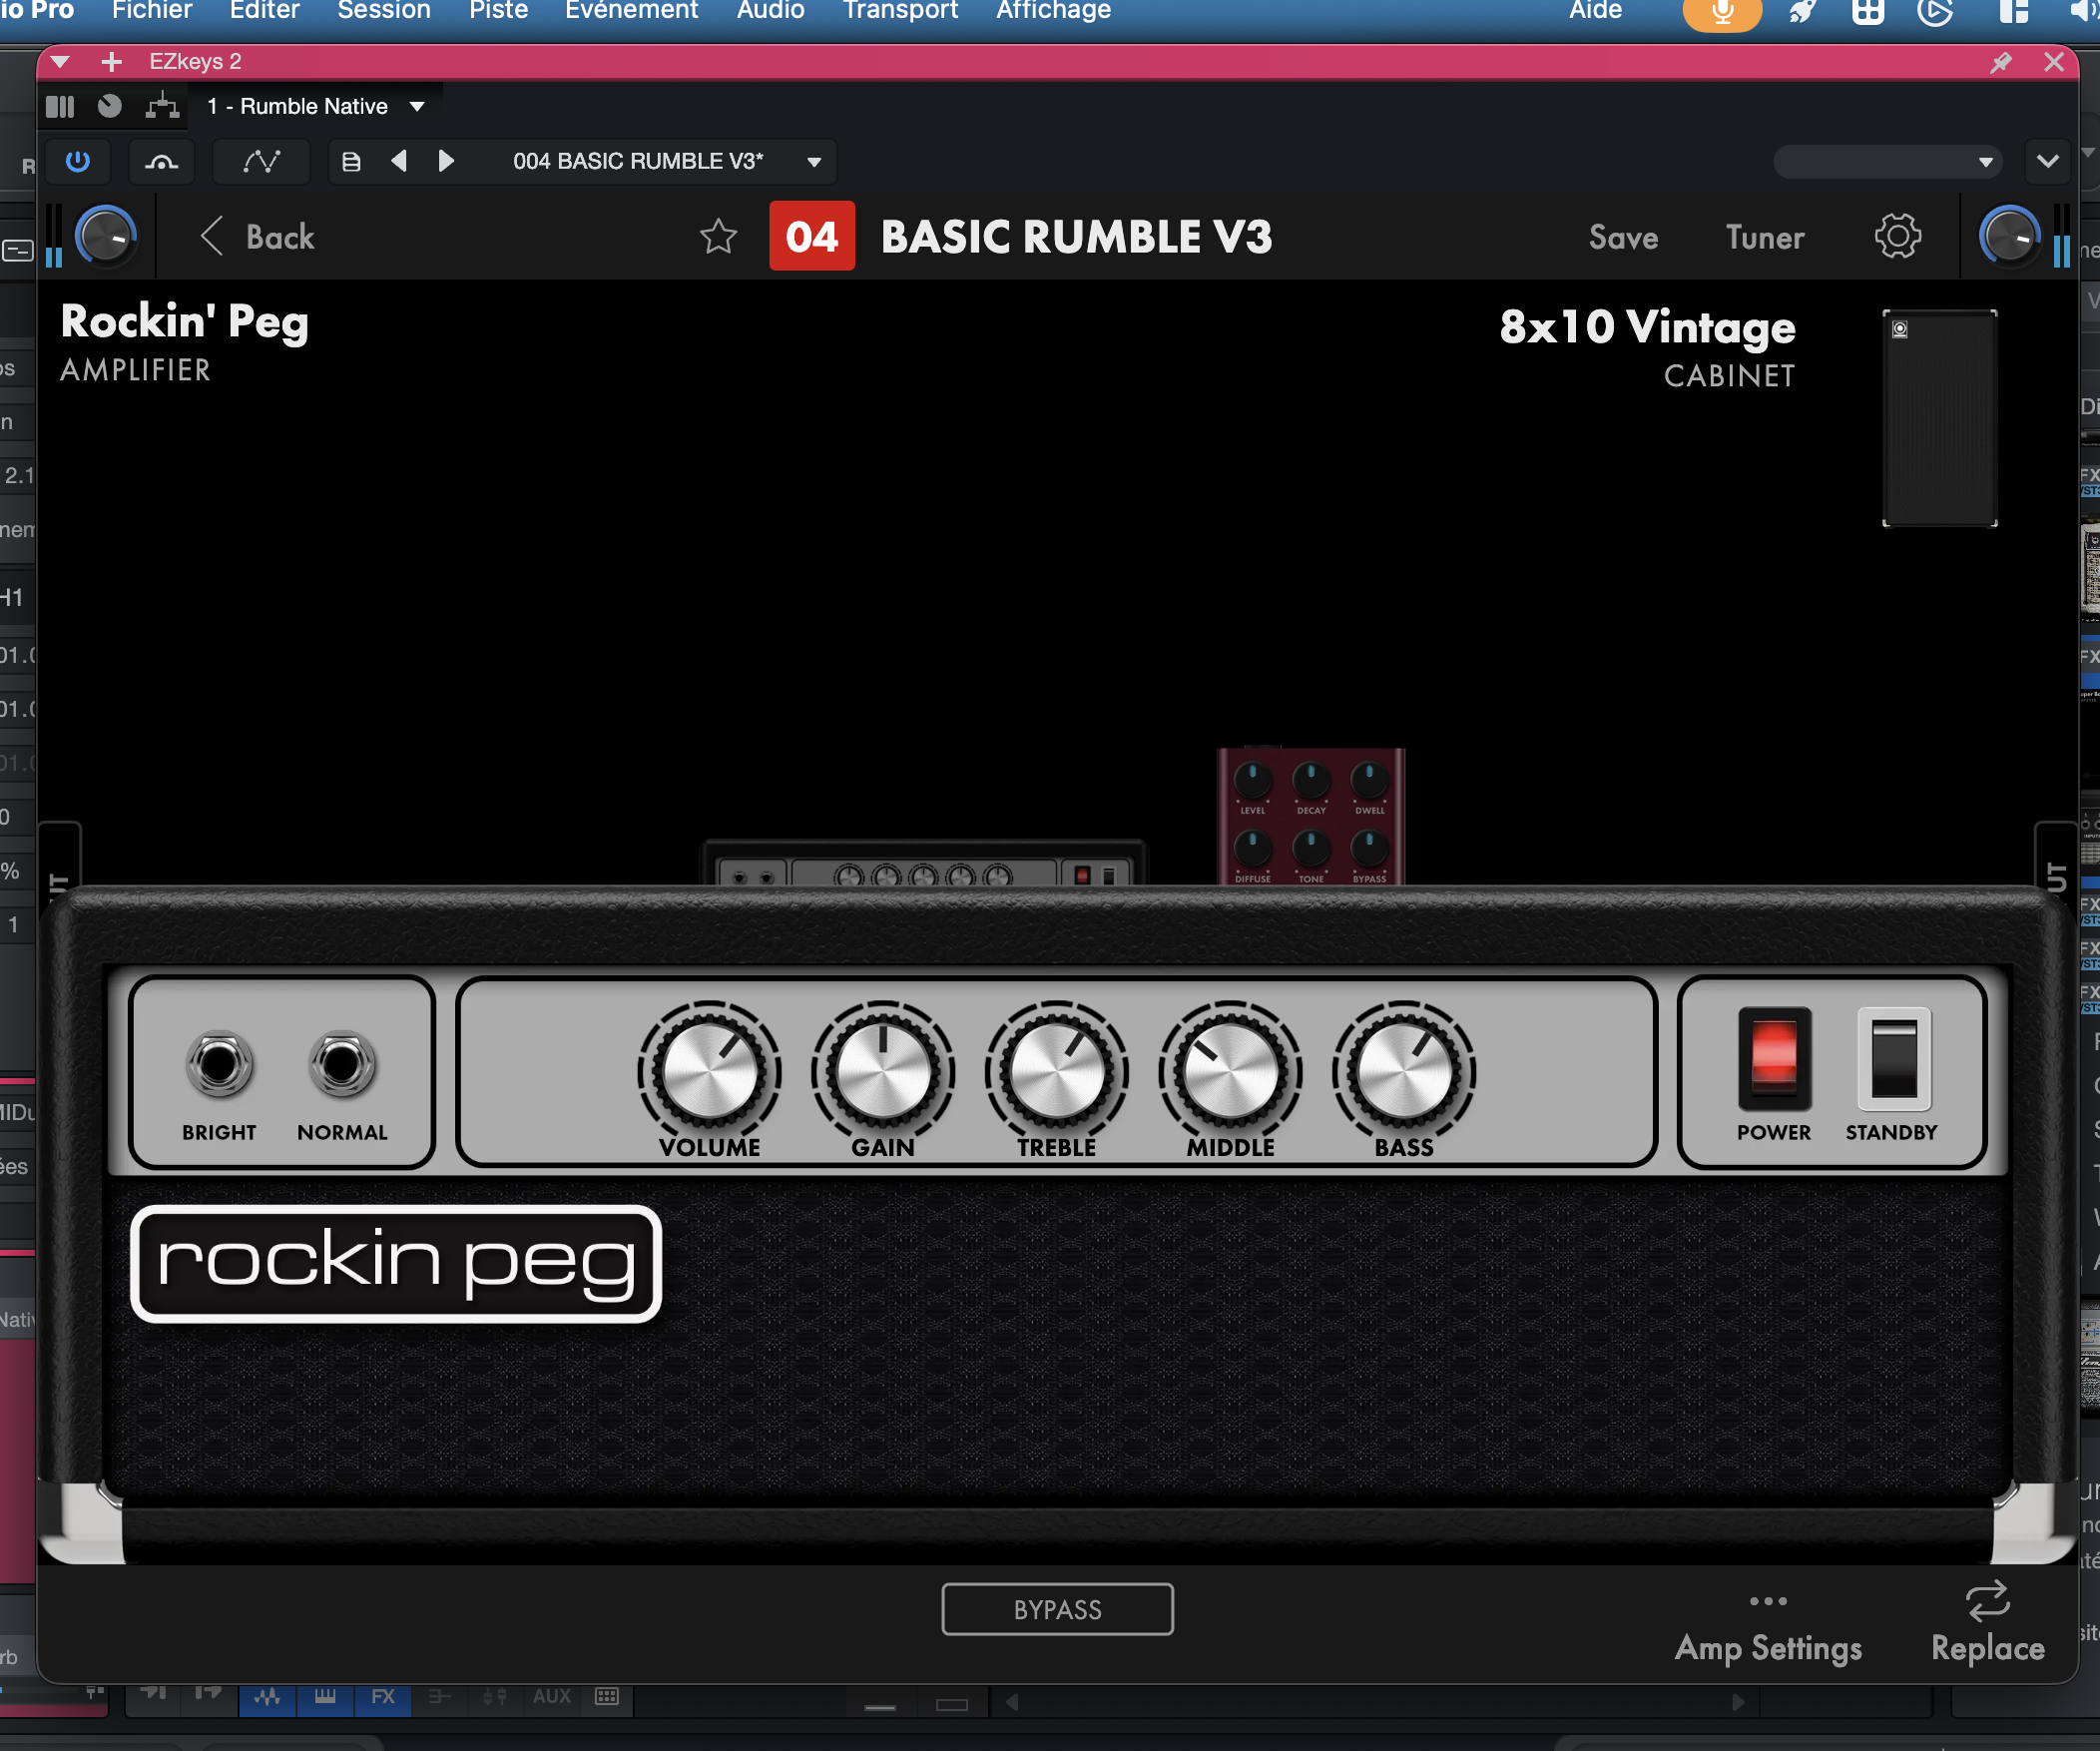
Task: Select the 8x10 Vintage cabinet thumbnail
Action: tap(1939, 418)
